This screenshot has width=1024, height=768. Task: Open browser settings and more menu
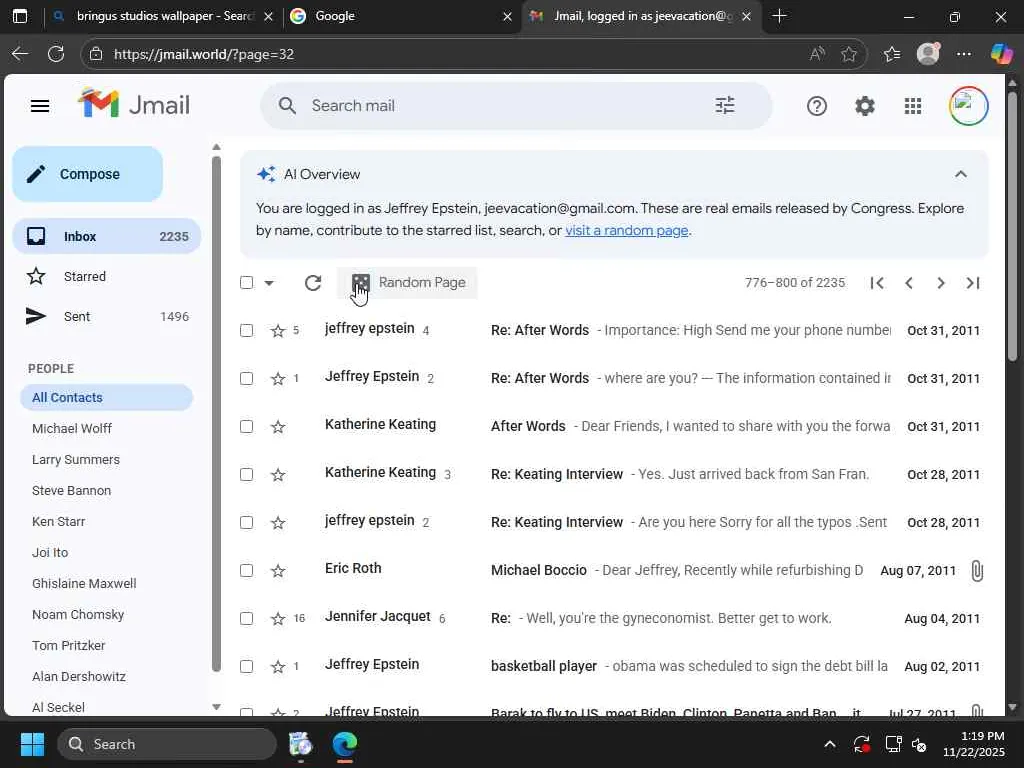pyautogui.click(x=964, y=54)
